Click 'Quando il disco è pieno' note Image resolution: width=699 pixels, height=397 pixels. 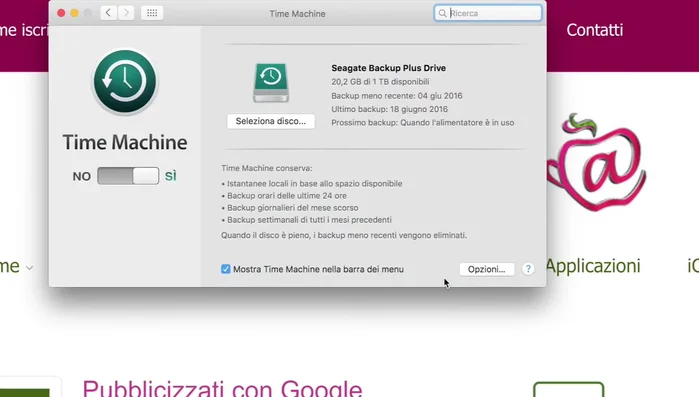[x=344, y=235]
